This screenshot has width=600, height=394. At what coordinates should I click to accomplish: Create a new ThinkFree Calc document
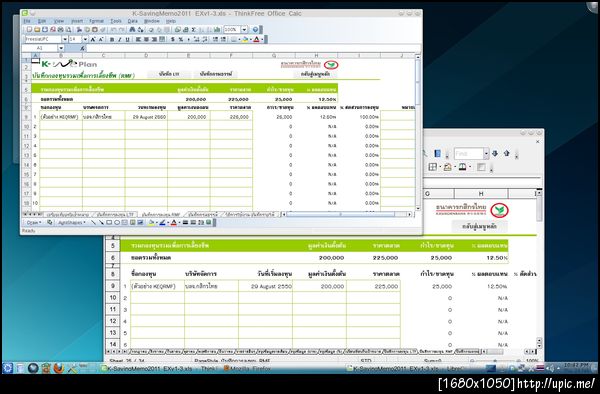29,29
